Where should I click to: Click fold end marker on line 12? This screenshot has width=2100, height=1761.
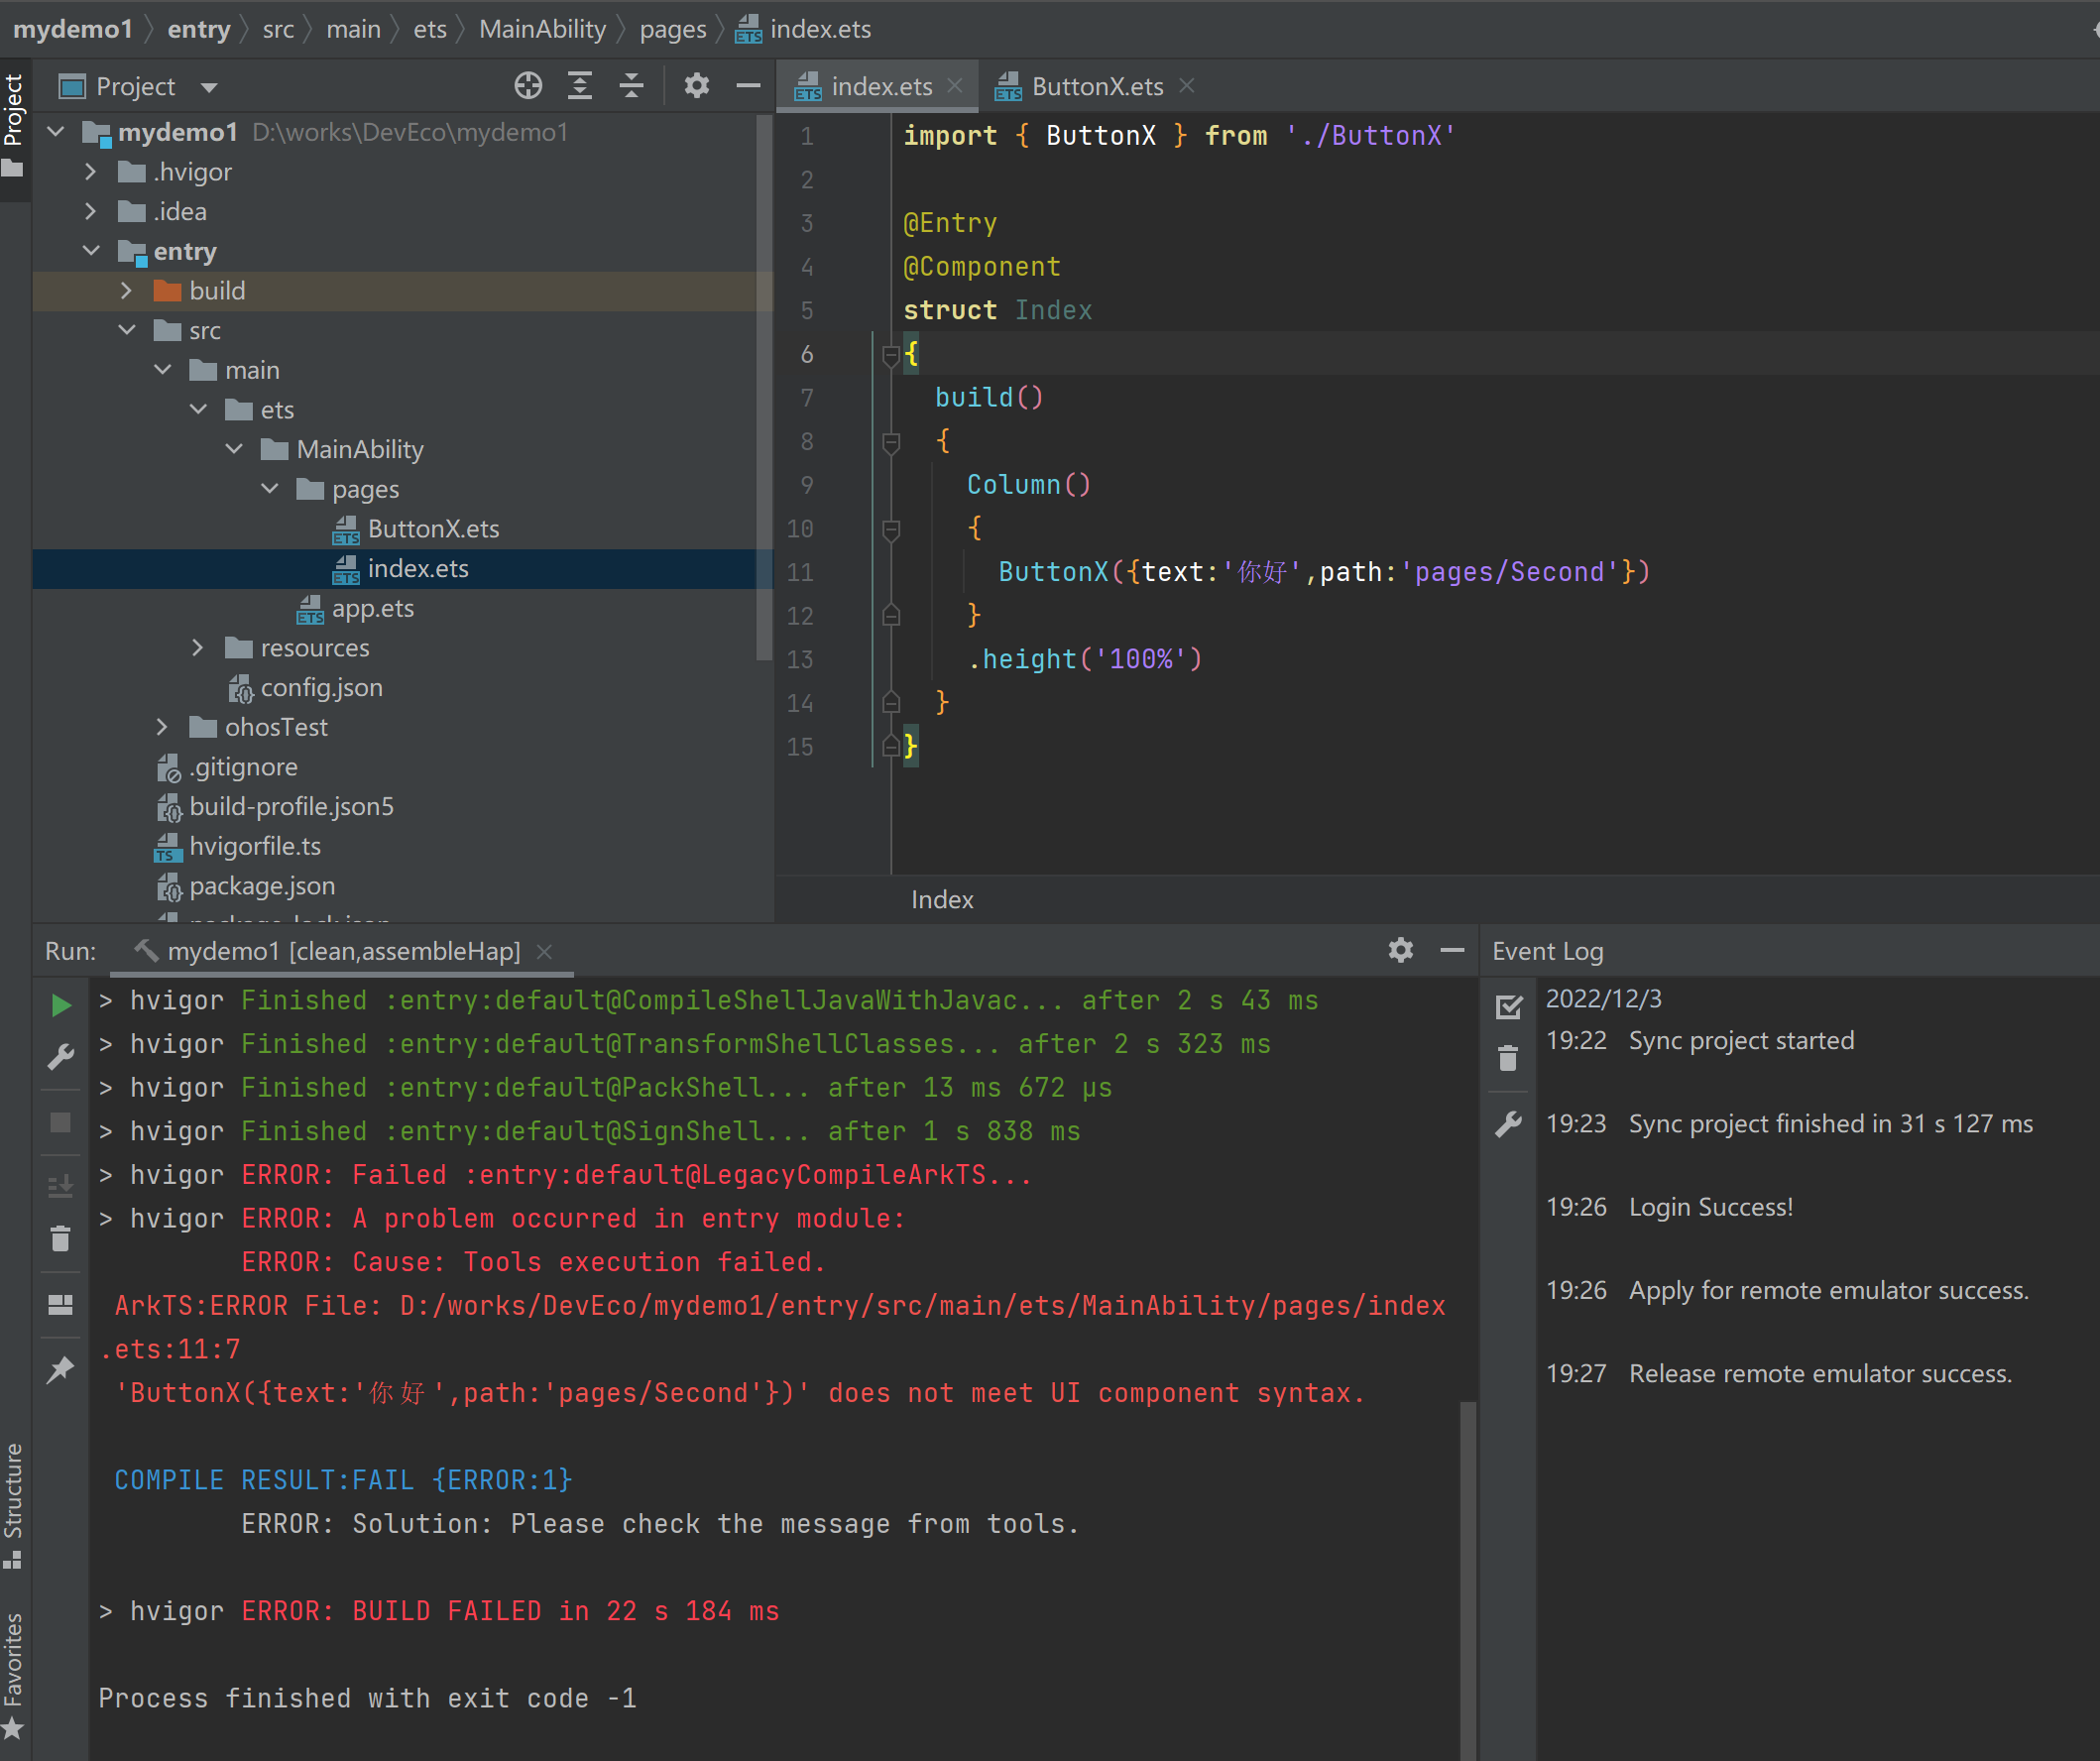coord(891,615)
